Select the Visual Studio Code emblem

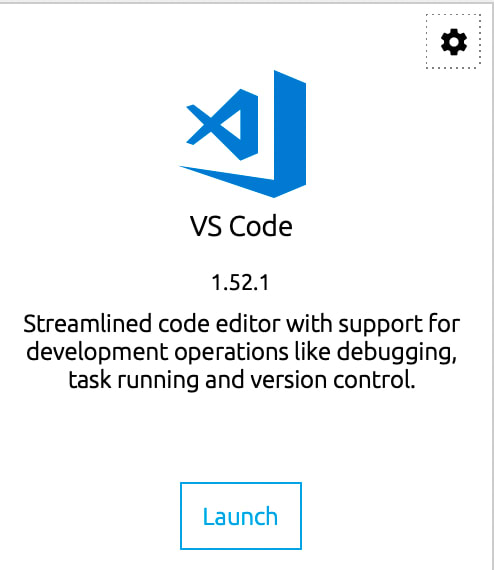(x=243, y=134)
